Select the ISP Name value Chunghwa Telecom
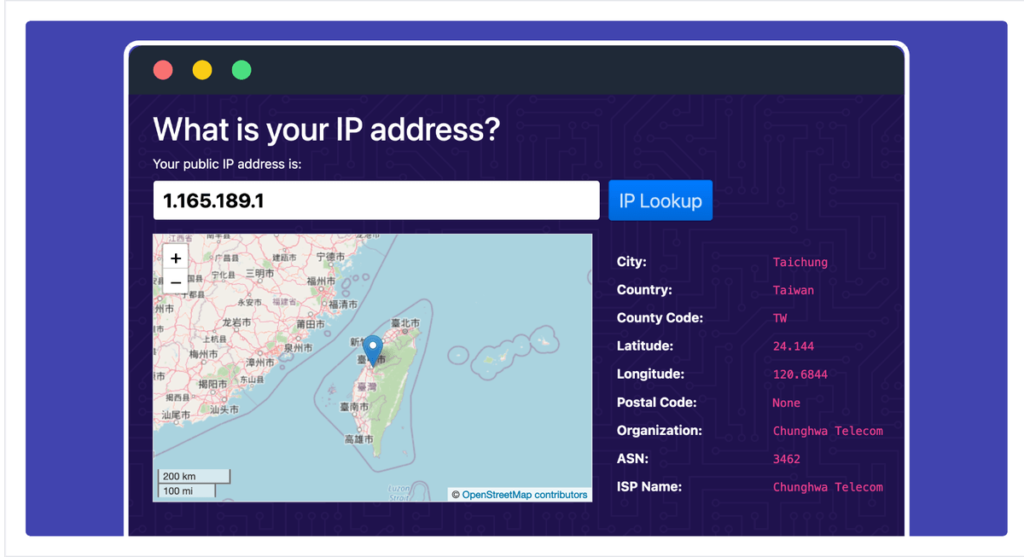 tap(828, 487)
